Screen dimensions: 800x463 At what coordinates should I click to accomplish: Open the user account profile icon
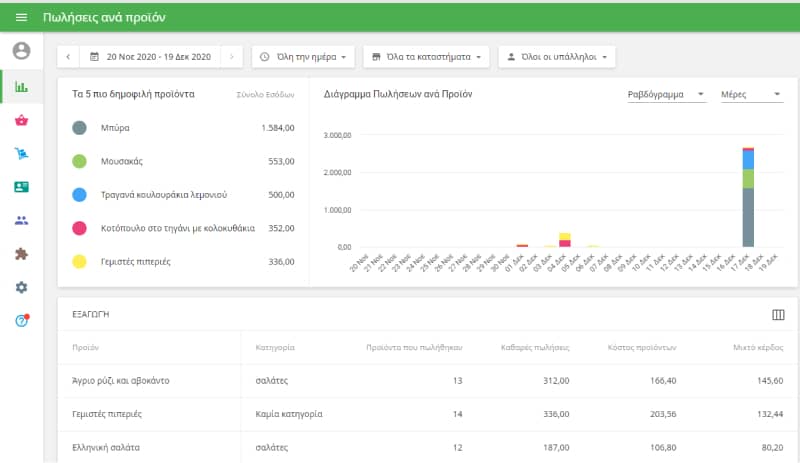tap(21, 51)
